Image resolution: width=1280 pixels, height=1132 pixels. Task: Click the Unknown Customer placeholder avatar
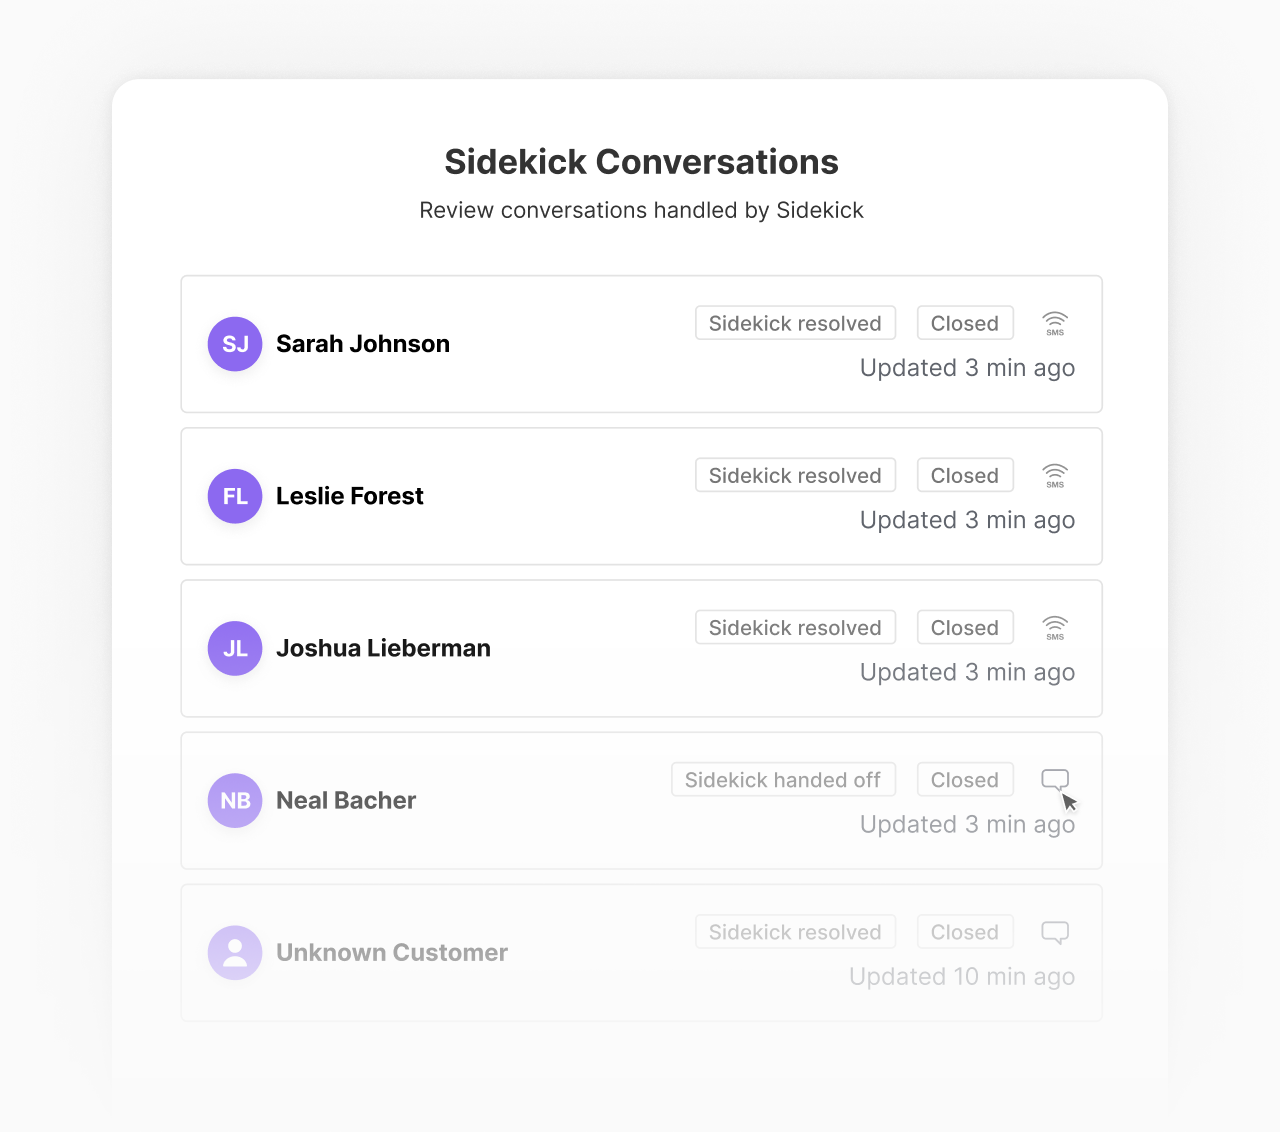click(x=235, y=952)
